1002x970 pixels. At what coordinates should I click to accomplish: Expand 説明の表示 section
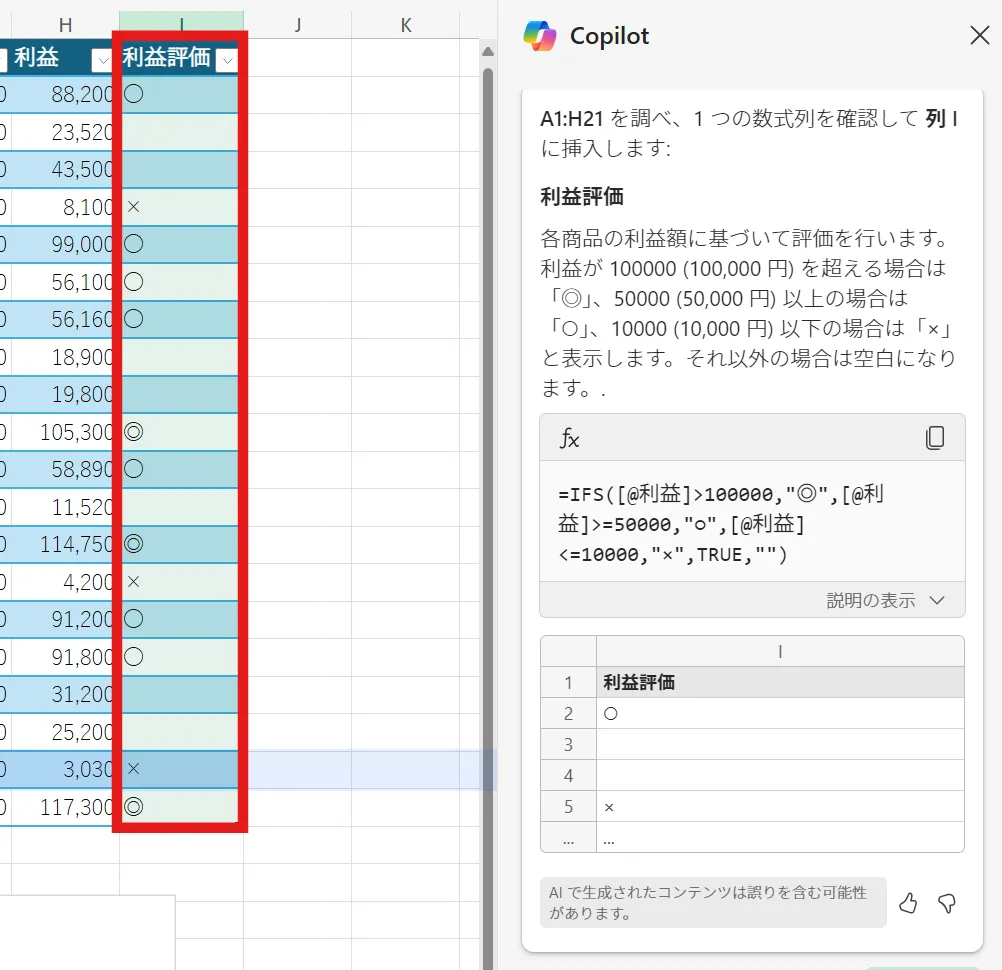(x=885, y=600)
